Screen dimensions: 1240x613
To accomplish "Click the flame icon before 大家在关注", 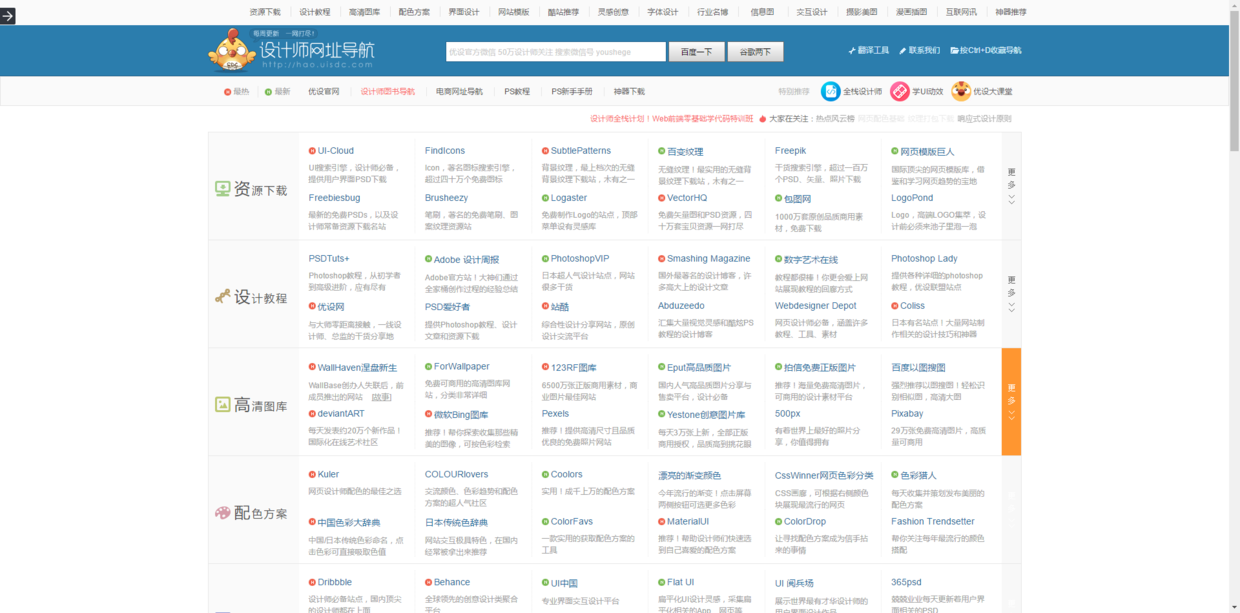I will [x=762, y=118].
